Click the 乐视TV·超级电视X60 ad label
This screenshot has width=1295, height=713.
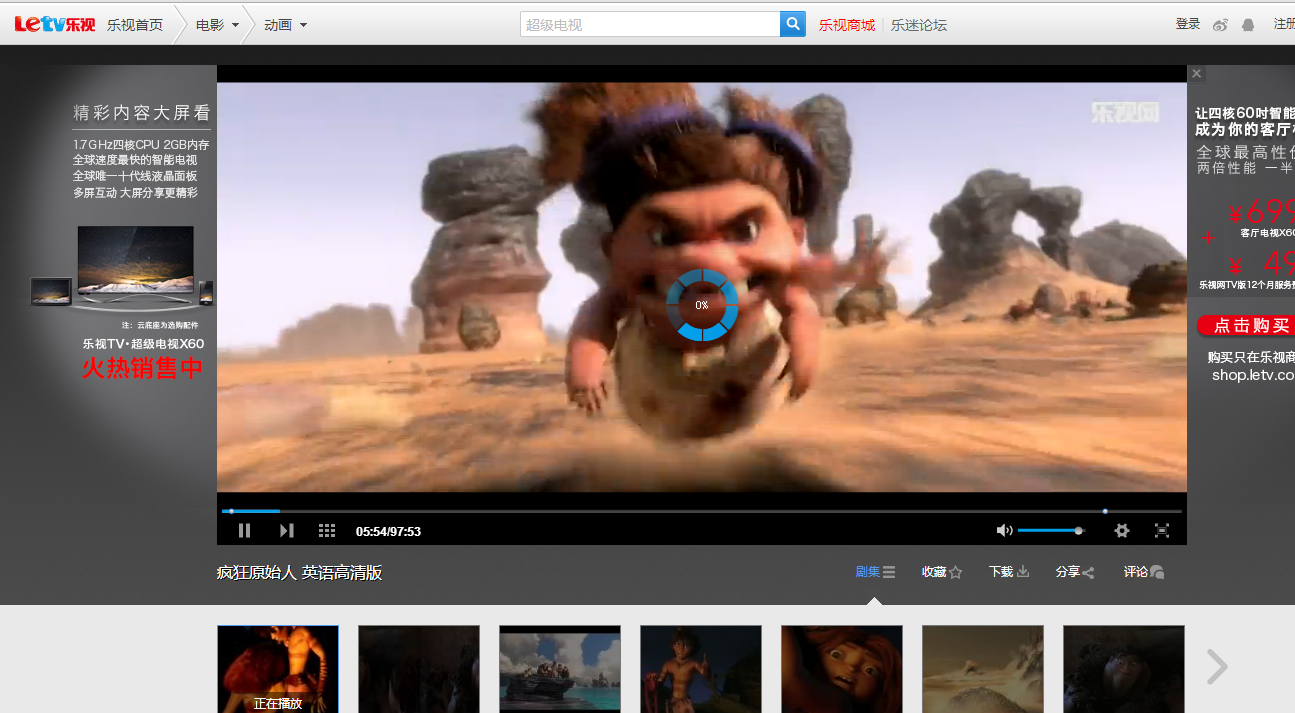[x=143, y=344]
